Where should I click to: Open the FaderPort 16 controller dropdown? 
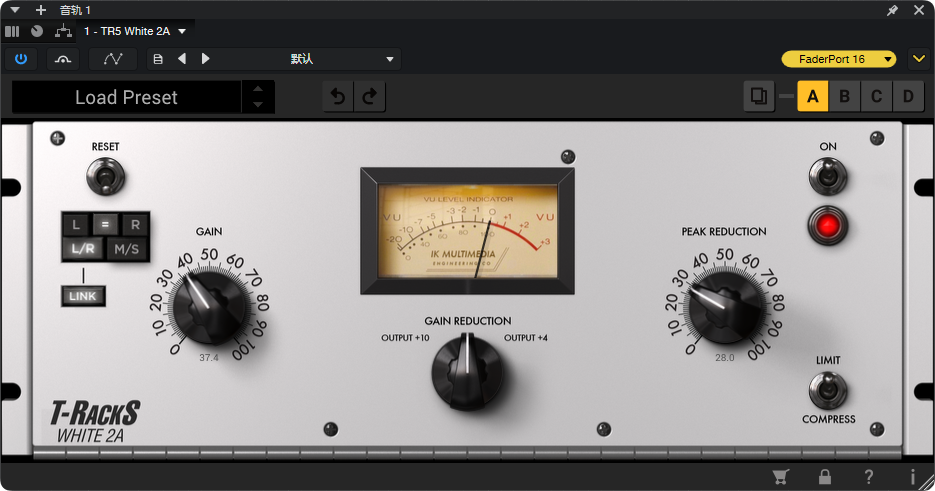[839, 59]
